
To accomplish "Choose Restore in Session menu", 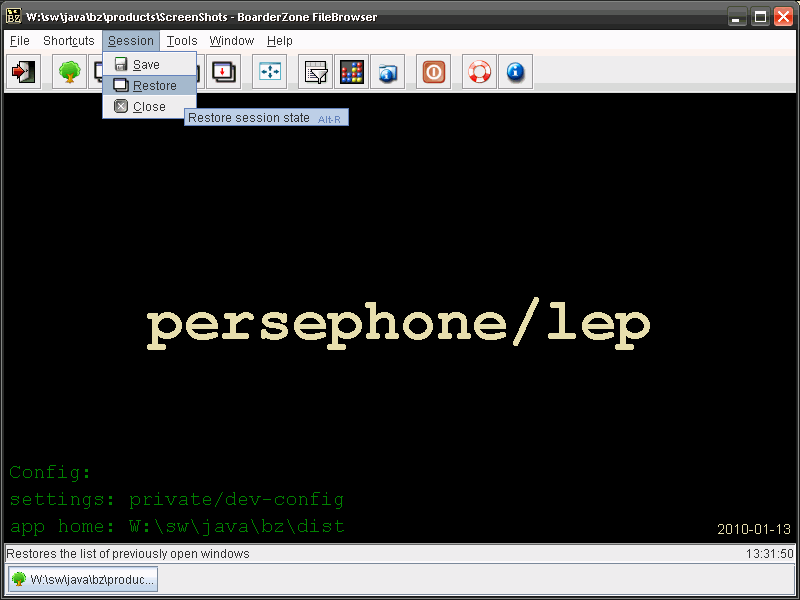I will tap(149, 85).
